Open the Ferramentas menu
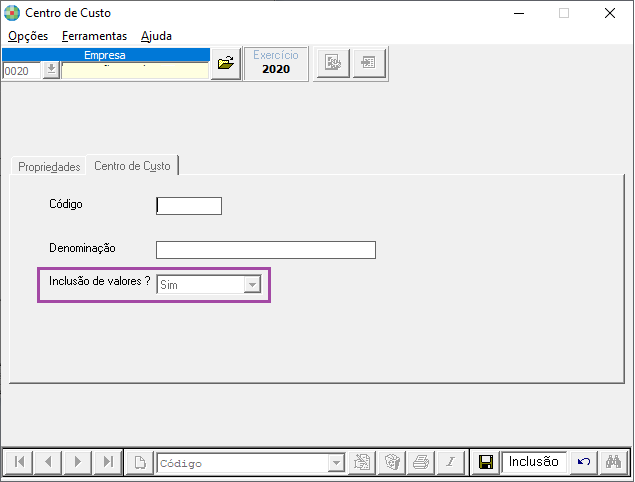Screen dimensions: 635x482 click(94, 36)
